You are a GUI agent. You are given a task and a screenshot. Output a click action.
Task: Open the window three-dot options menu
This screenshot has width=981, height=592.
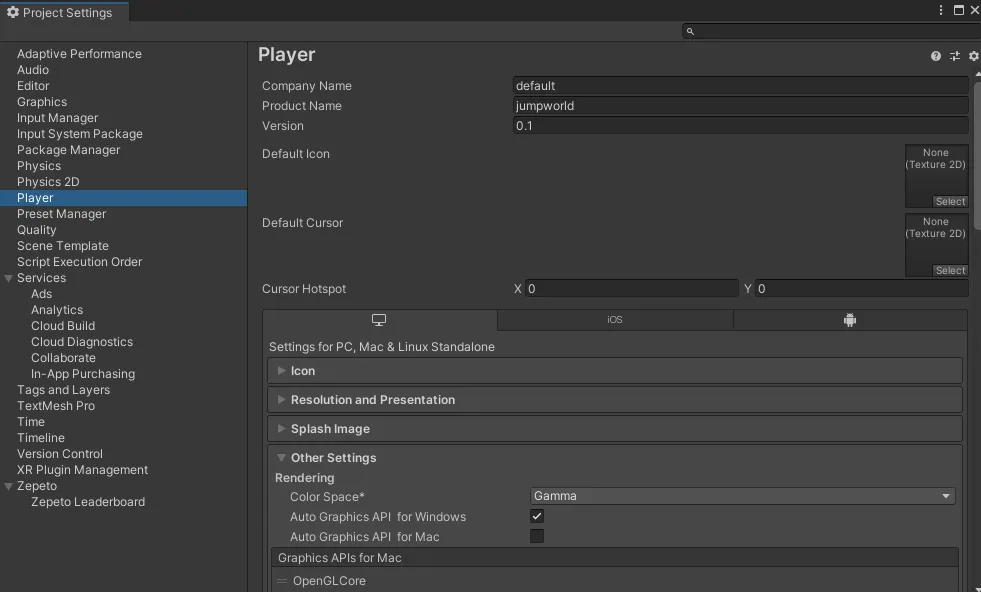(x=940, y=10)
